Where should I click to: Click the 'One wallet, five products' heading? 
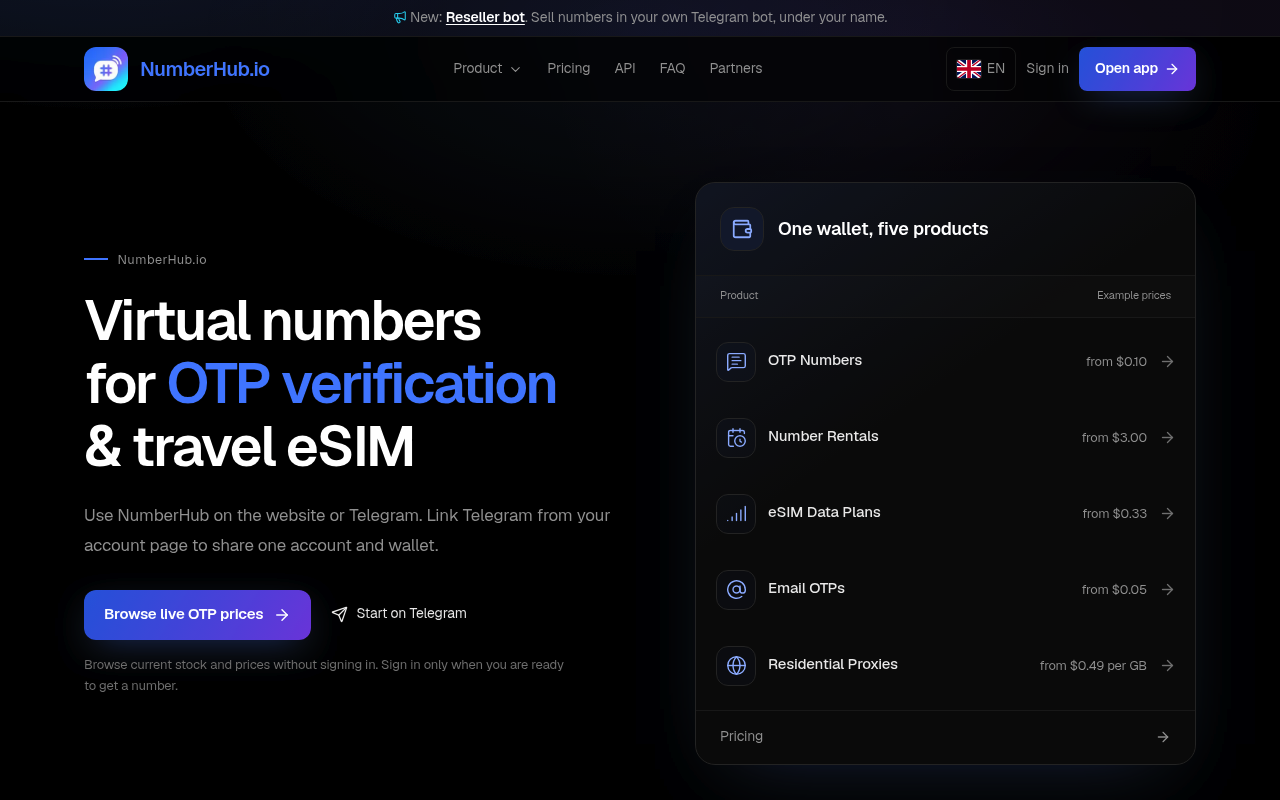[x=883, y=229]
